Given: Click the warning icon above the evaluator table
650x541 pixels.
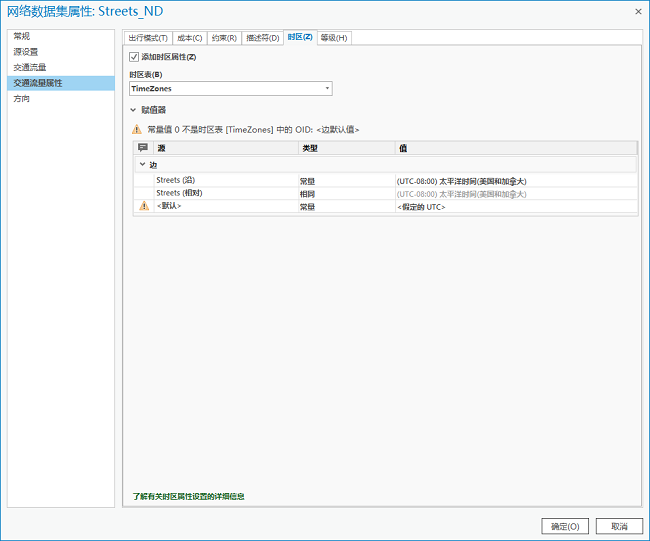Looking at the screenshot, I should 136,129.
